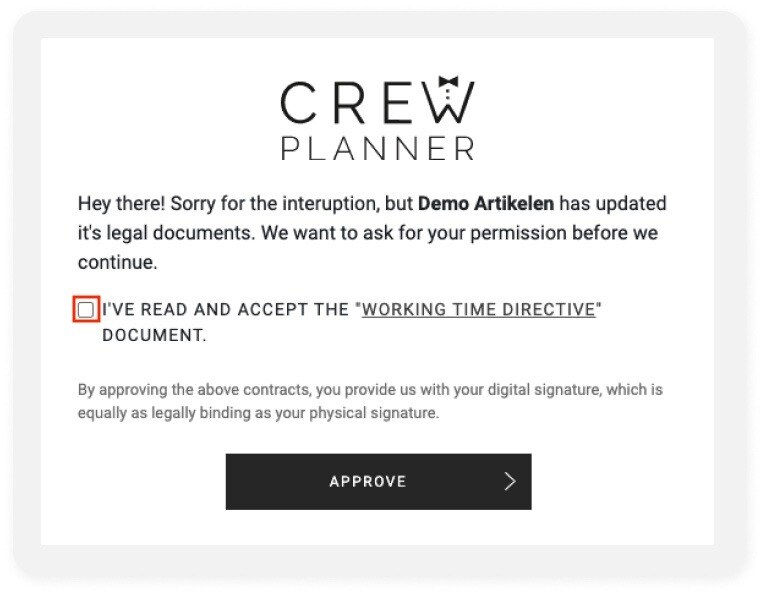Click the word "CREW" in the logo
The image size is (763, 594).
(x=376, y=102)
